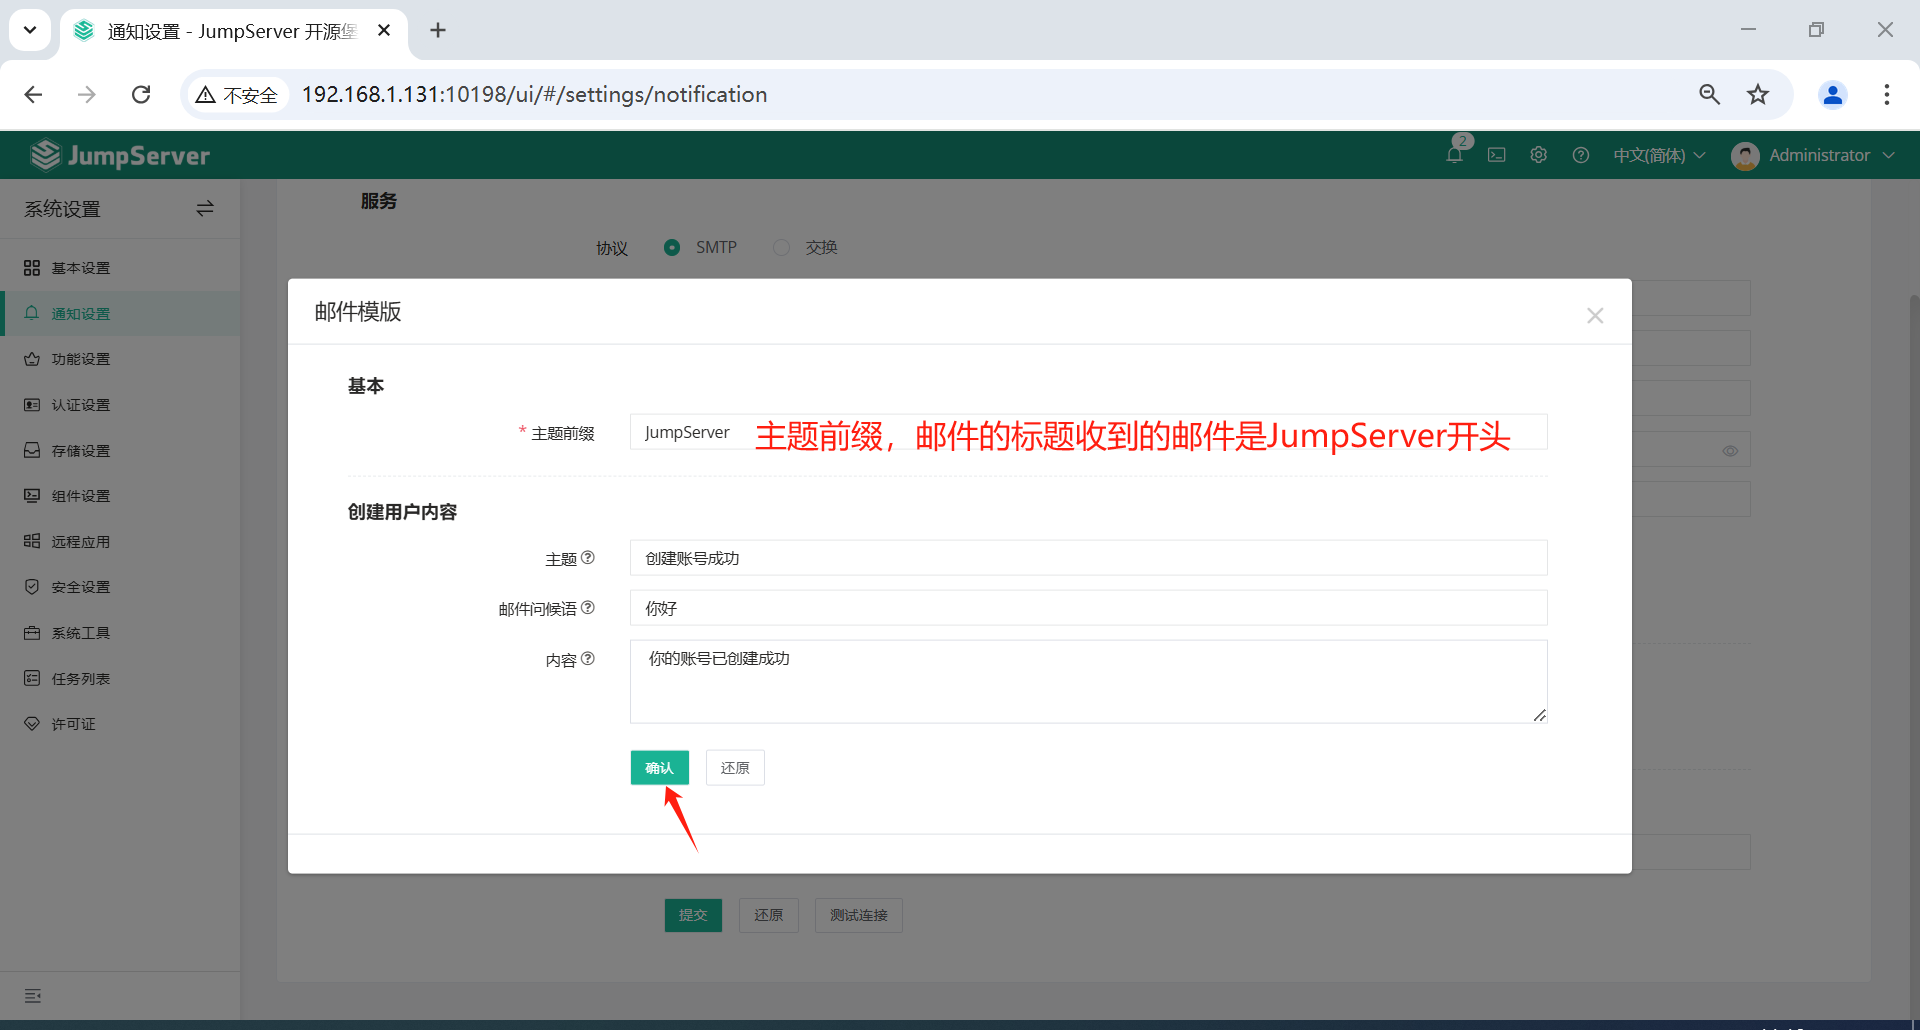
Task: Open 任务列表 menu item
Action: coord(120,678)
